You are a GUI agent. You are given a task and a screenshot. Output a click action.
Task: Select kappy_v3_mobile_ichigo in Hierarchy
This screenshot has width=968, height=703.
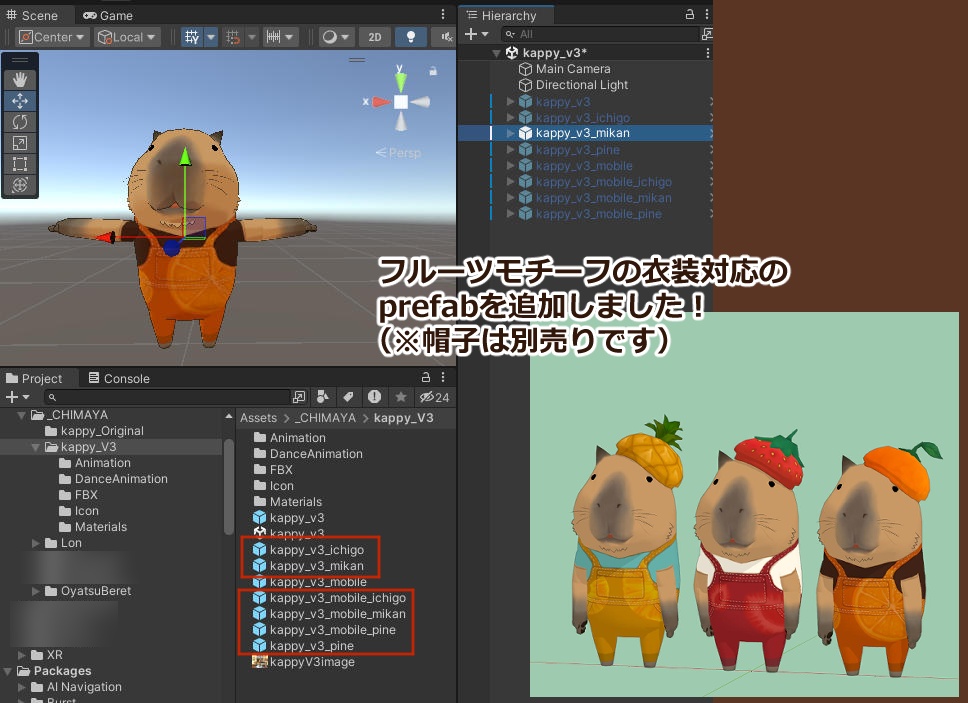point(603,182)
